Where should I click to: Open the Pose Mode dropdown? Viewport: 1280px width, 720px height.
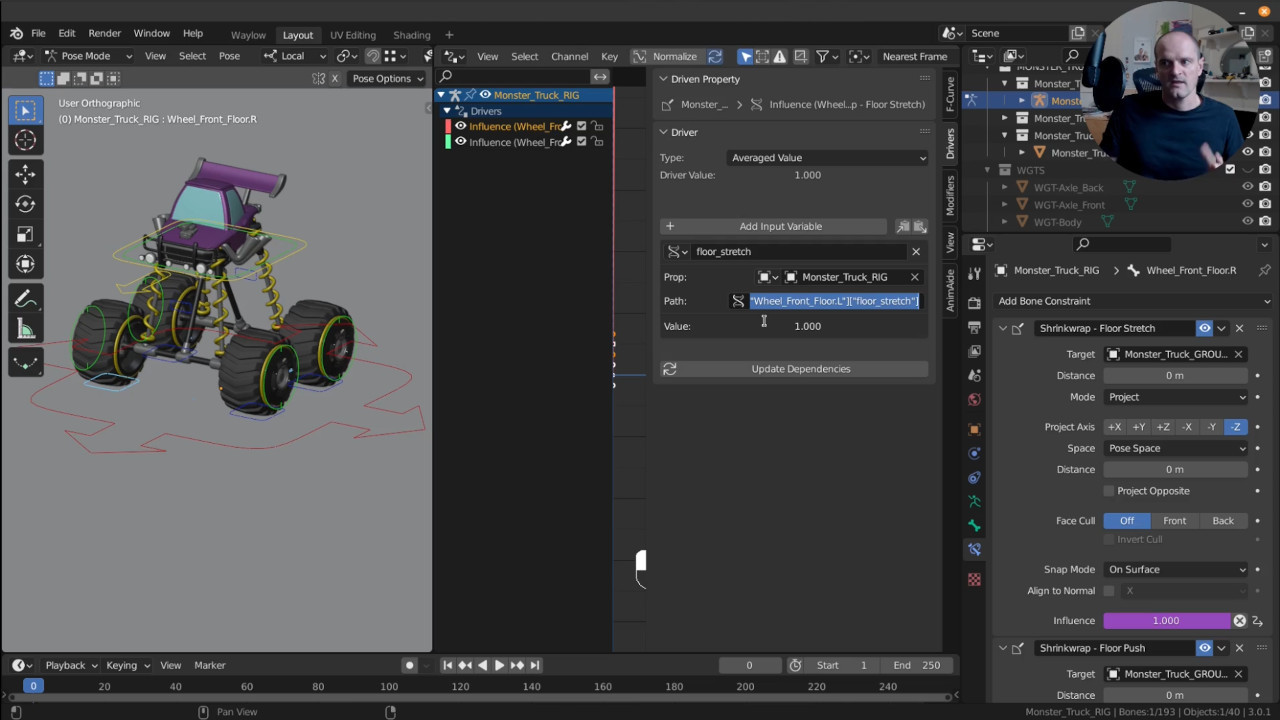click(x=89, y=56)
